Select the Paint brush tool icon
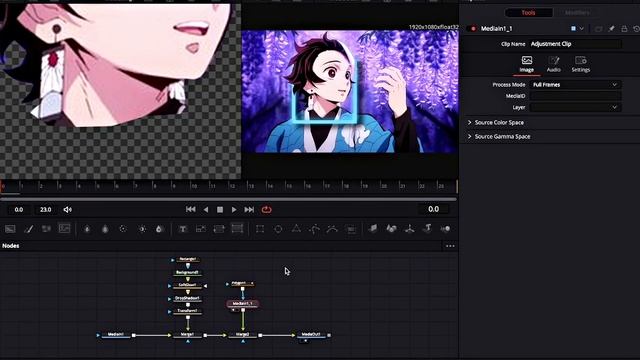The width and height of the screenshot is (640, 360). (x=29, y=229)
